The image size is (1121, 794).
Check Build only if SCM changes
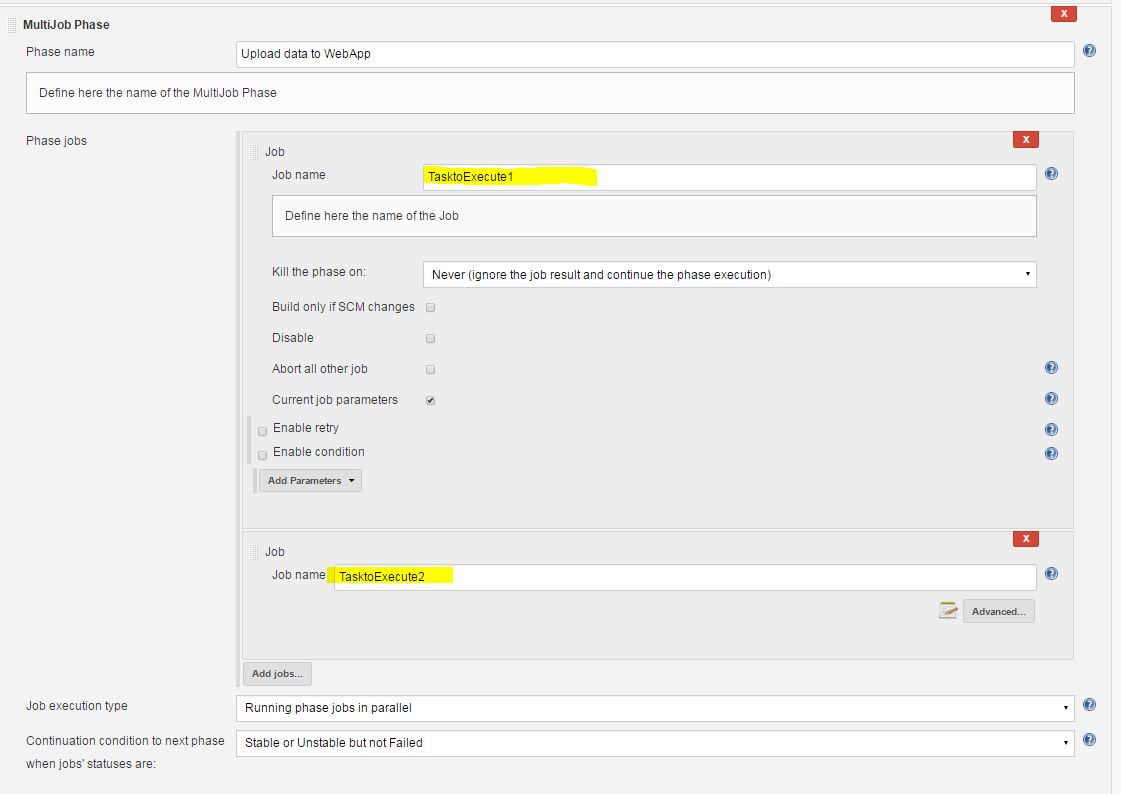[430, 307]
